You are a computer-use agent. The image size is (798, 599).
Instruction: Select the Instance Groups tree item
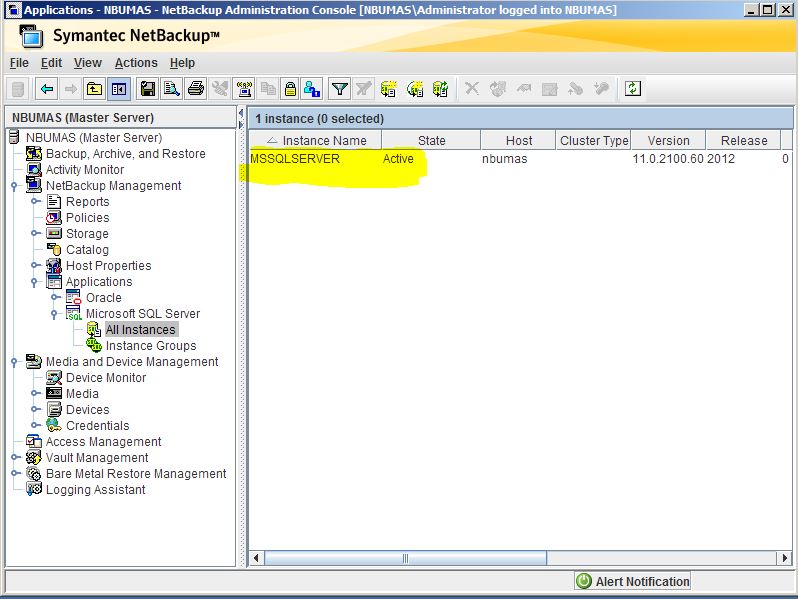click(151, 346)
